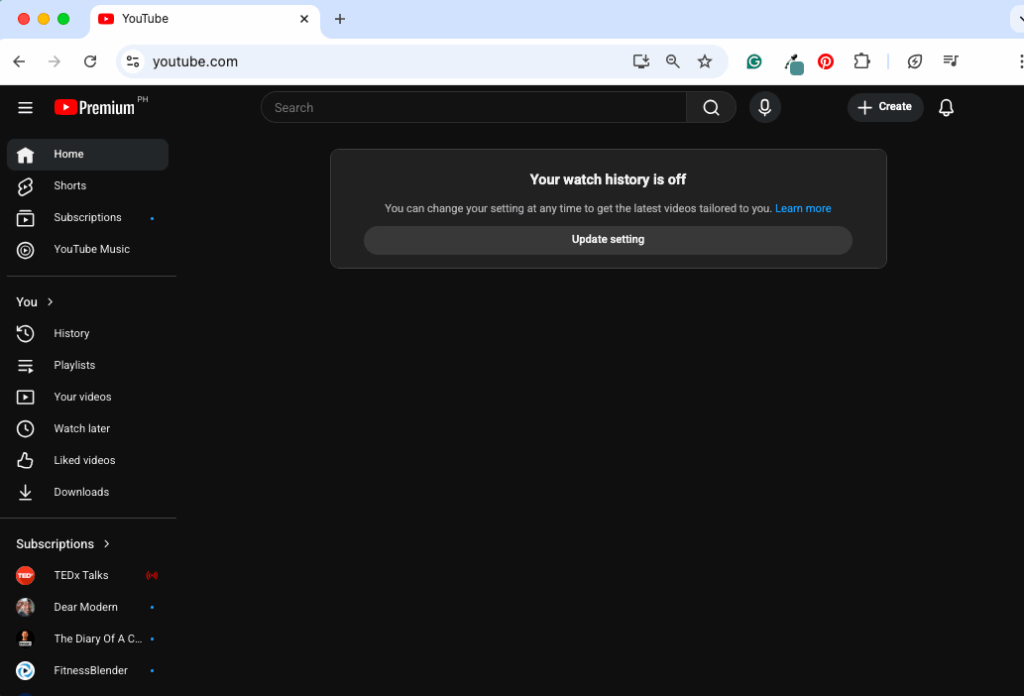Open Watch later playlist
Screen dimensions: 1024x696
click(81, 429)
